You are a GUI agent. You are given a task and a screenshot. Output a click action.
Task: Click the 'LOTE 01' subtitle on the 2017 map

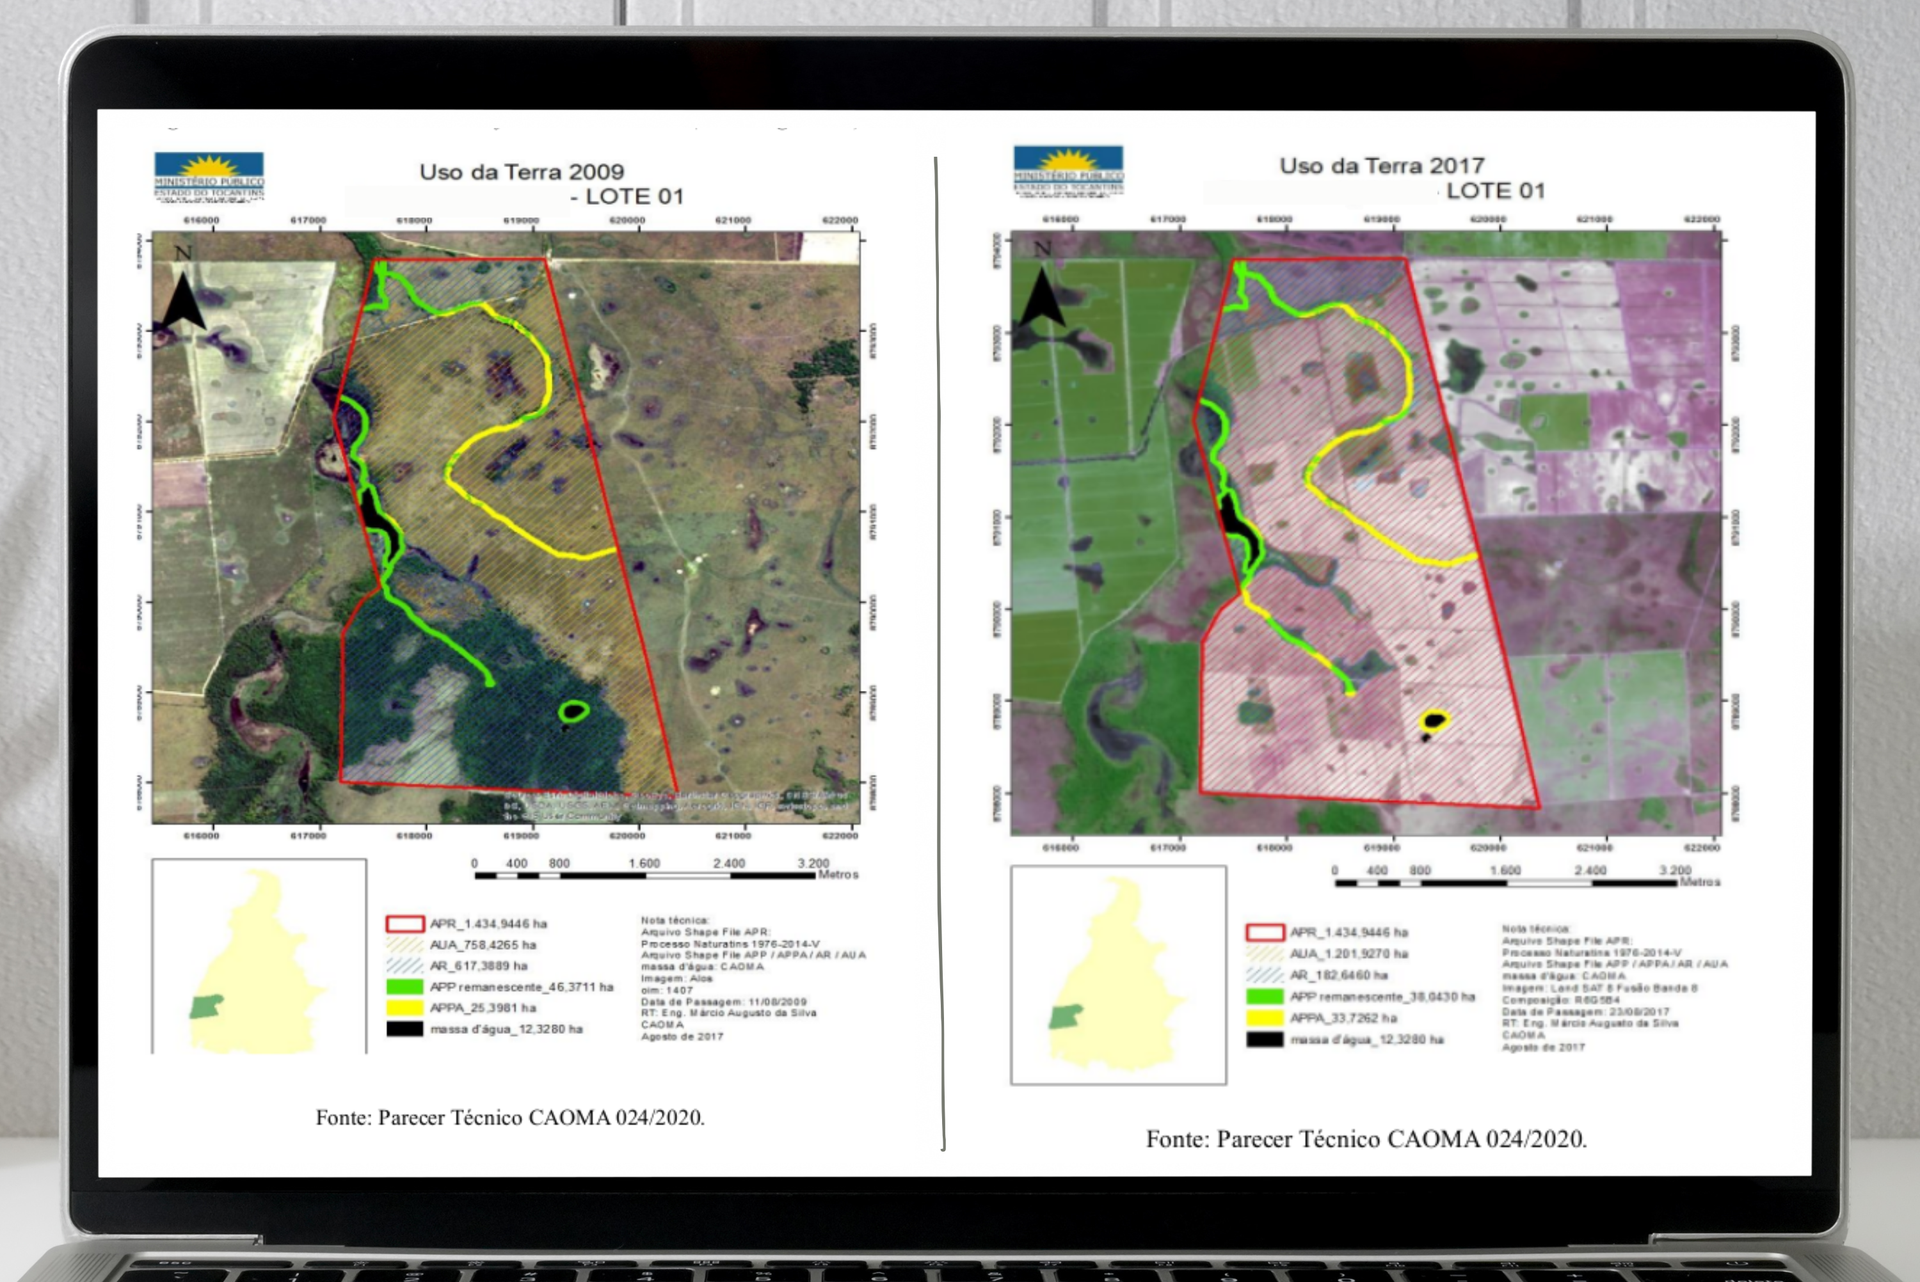(x=1496, y=191)
